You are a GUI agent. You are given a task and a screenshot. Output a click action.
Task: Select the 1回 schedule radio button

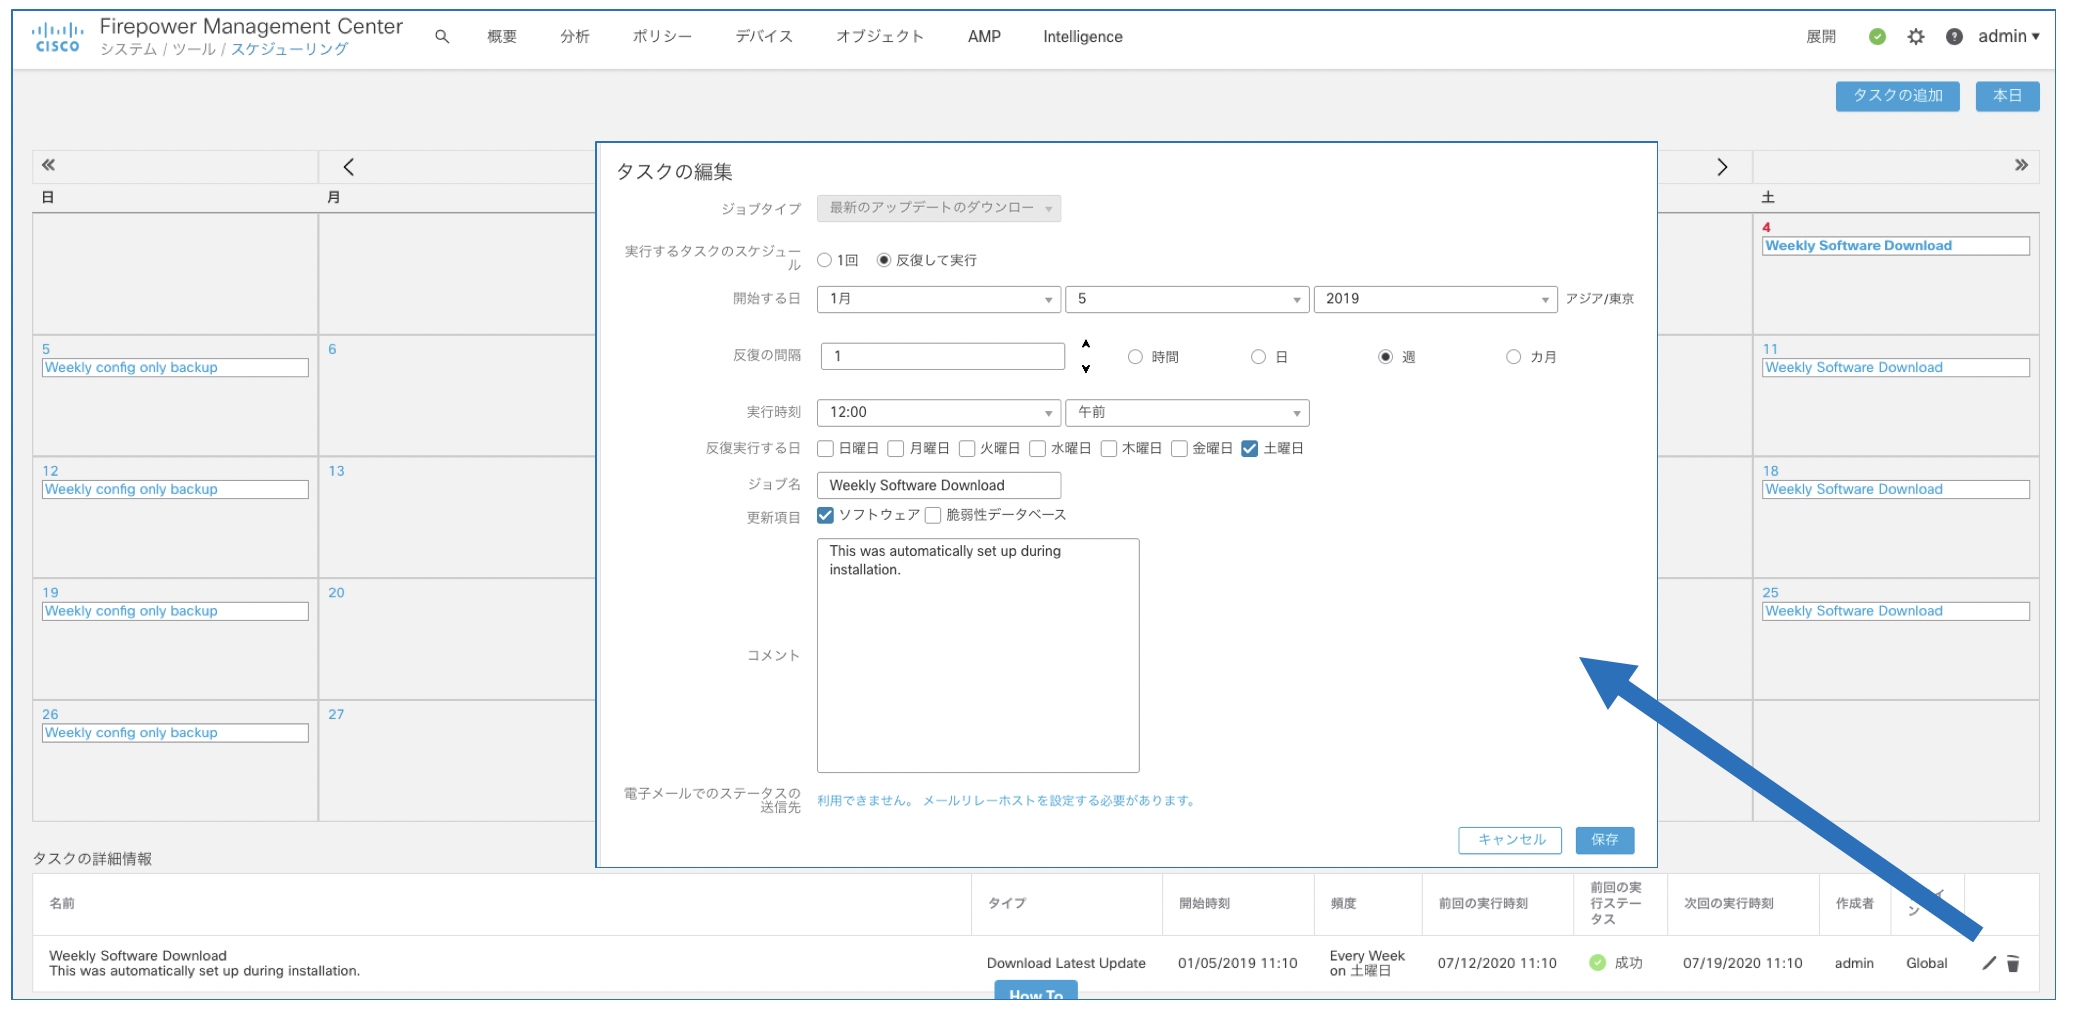(x=824, y=260)
